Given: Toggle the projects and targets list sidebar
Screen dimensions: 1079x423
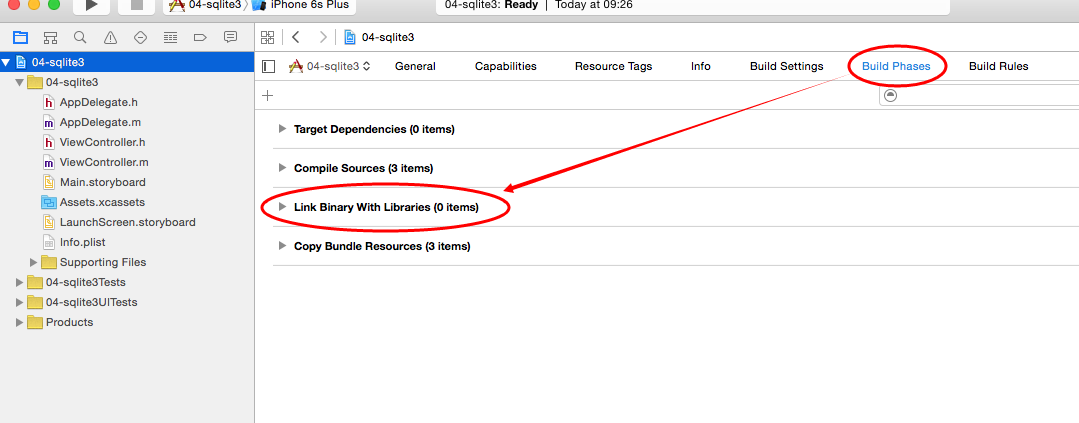Looking at the screenshot, I should point(269,67).
